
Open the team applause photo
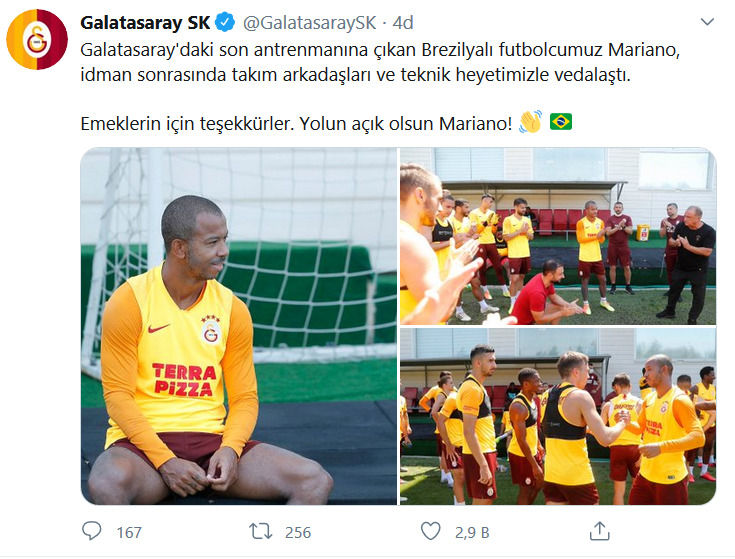558,236
